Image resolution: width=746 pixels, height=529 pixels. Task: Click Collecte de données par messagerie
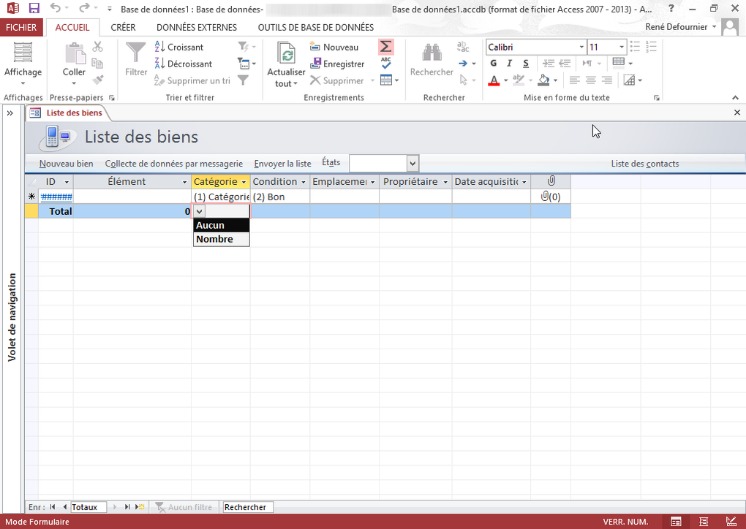click(x=174, y=164)
